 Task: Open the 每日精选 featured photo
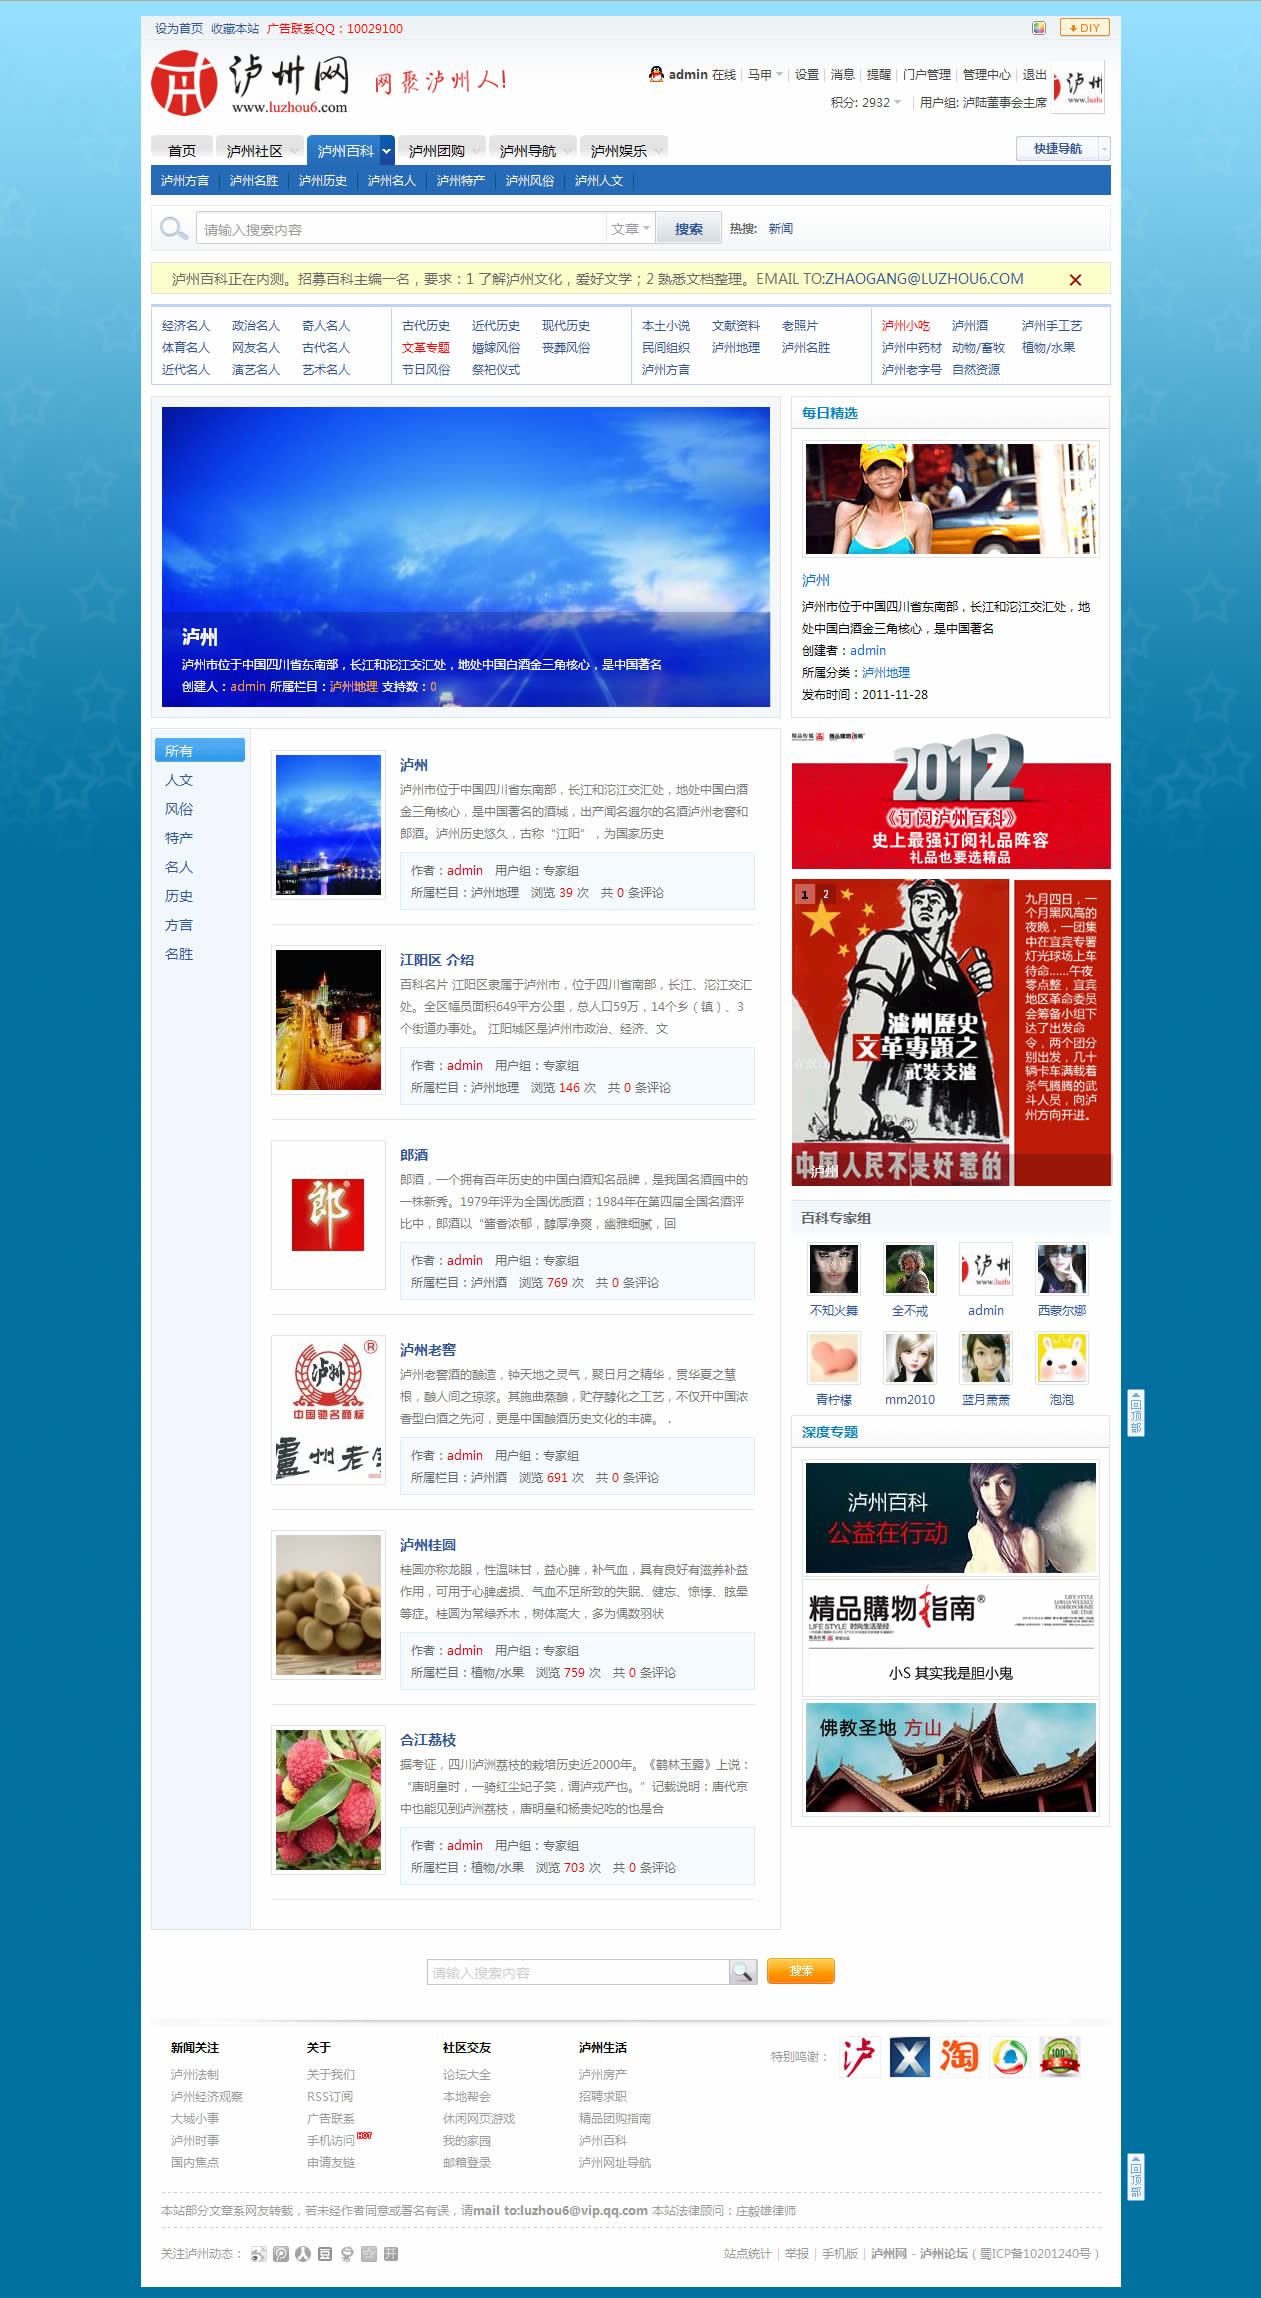point(951,499)
